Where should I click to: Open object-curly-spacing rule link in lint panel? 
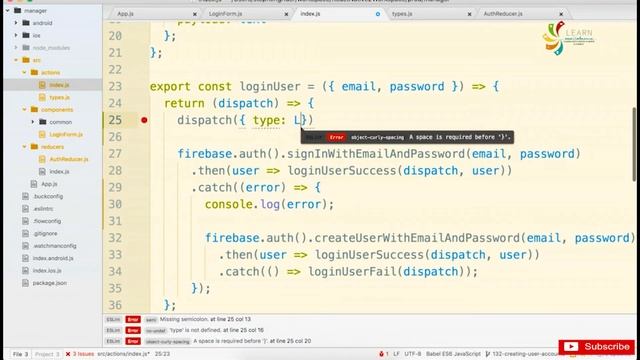(167, 341)
